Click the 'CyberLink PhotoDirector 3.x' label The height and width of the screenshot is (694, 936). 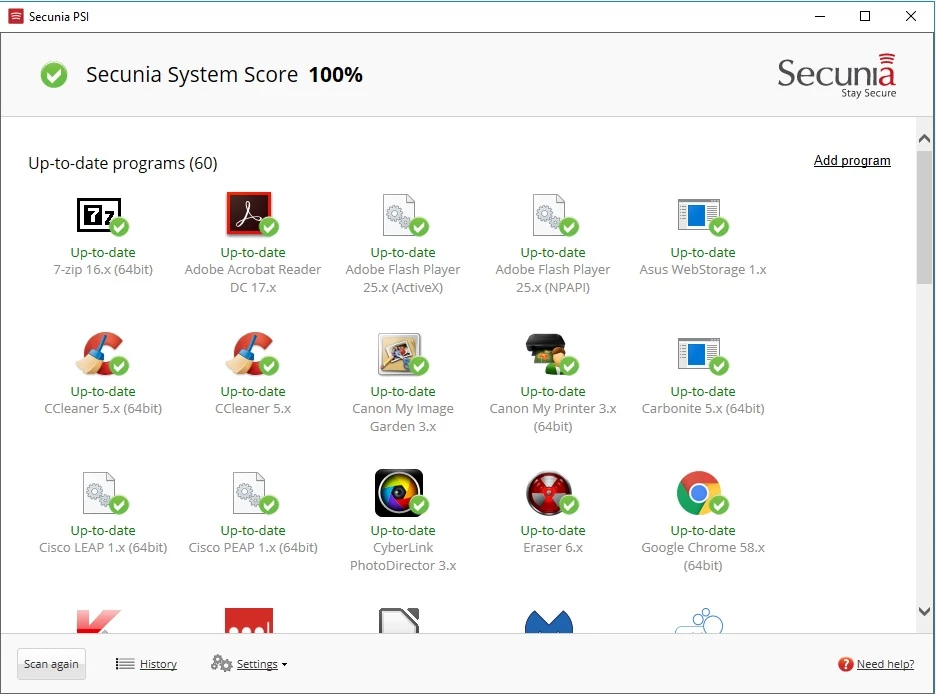(x=403, y=556)
